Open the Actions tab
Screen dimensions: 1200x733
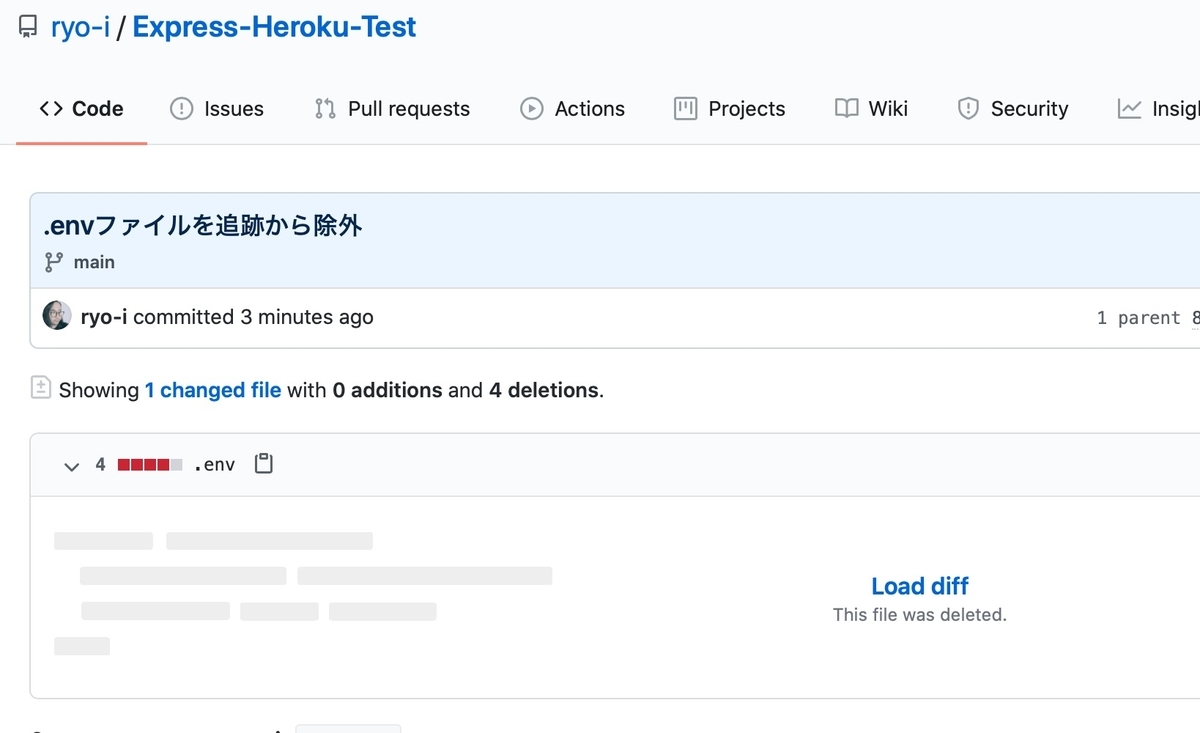click(x=573, y=109)
